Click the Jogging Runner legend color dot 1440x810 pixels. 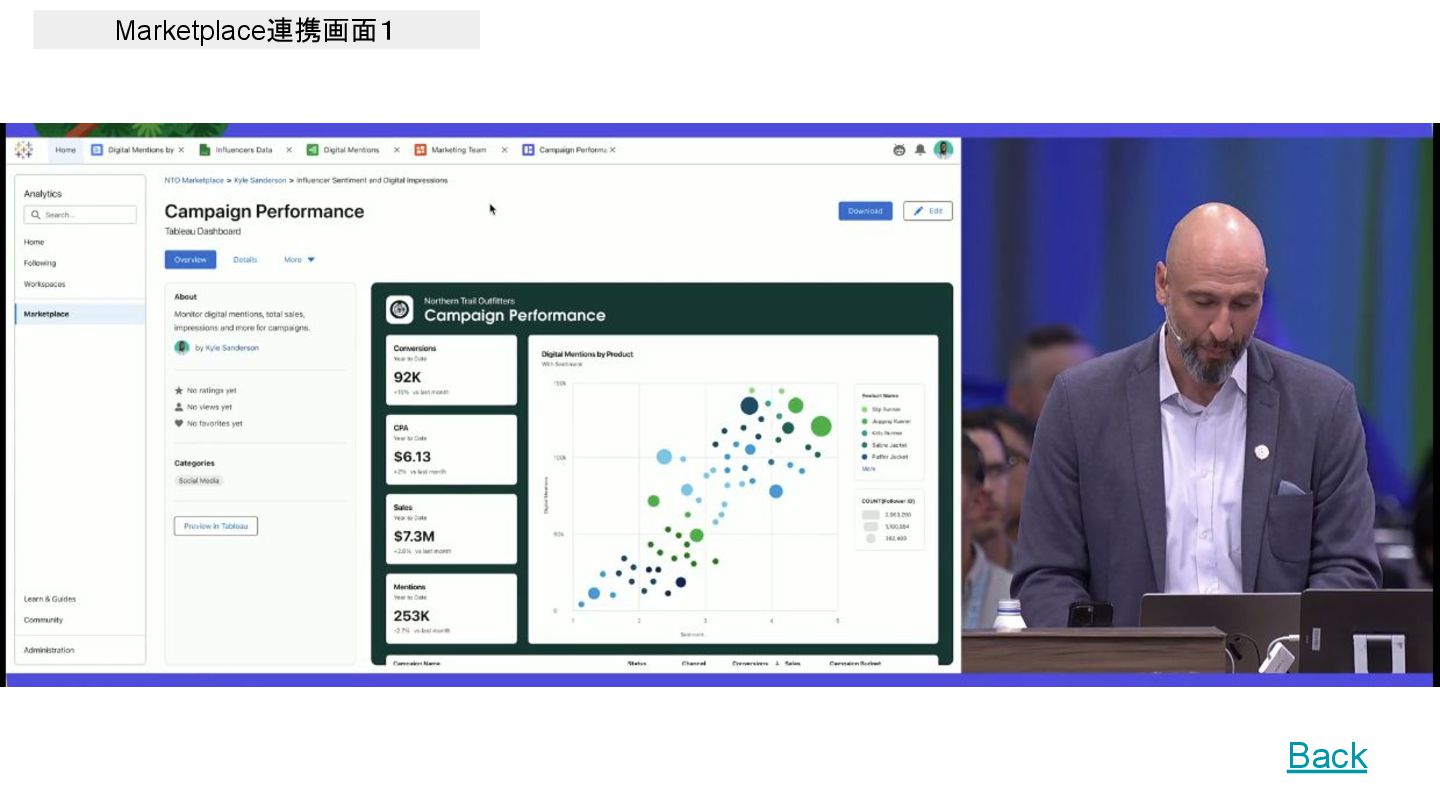pyautogui.click(x=864, y=421)
